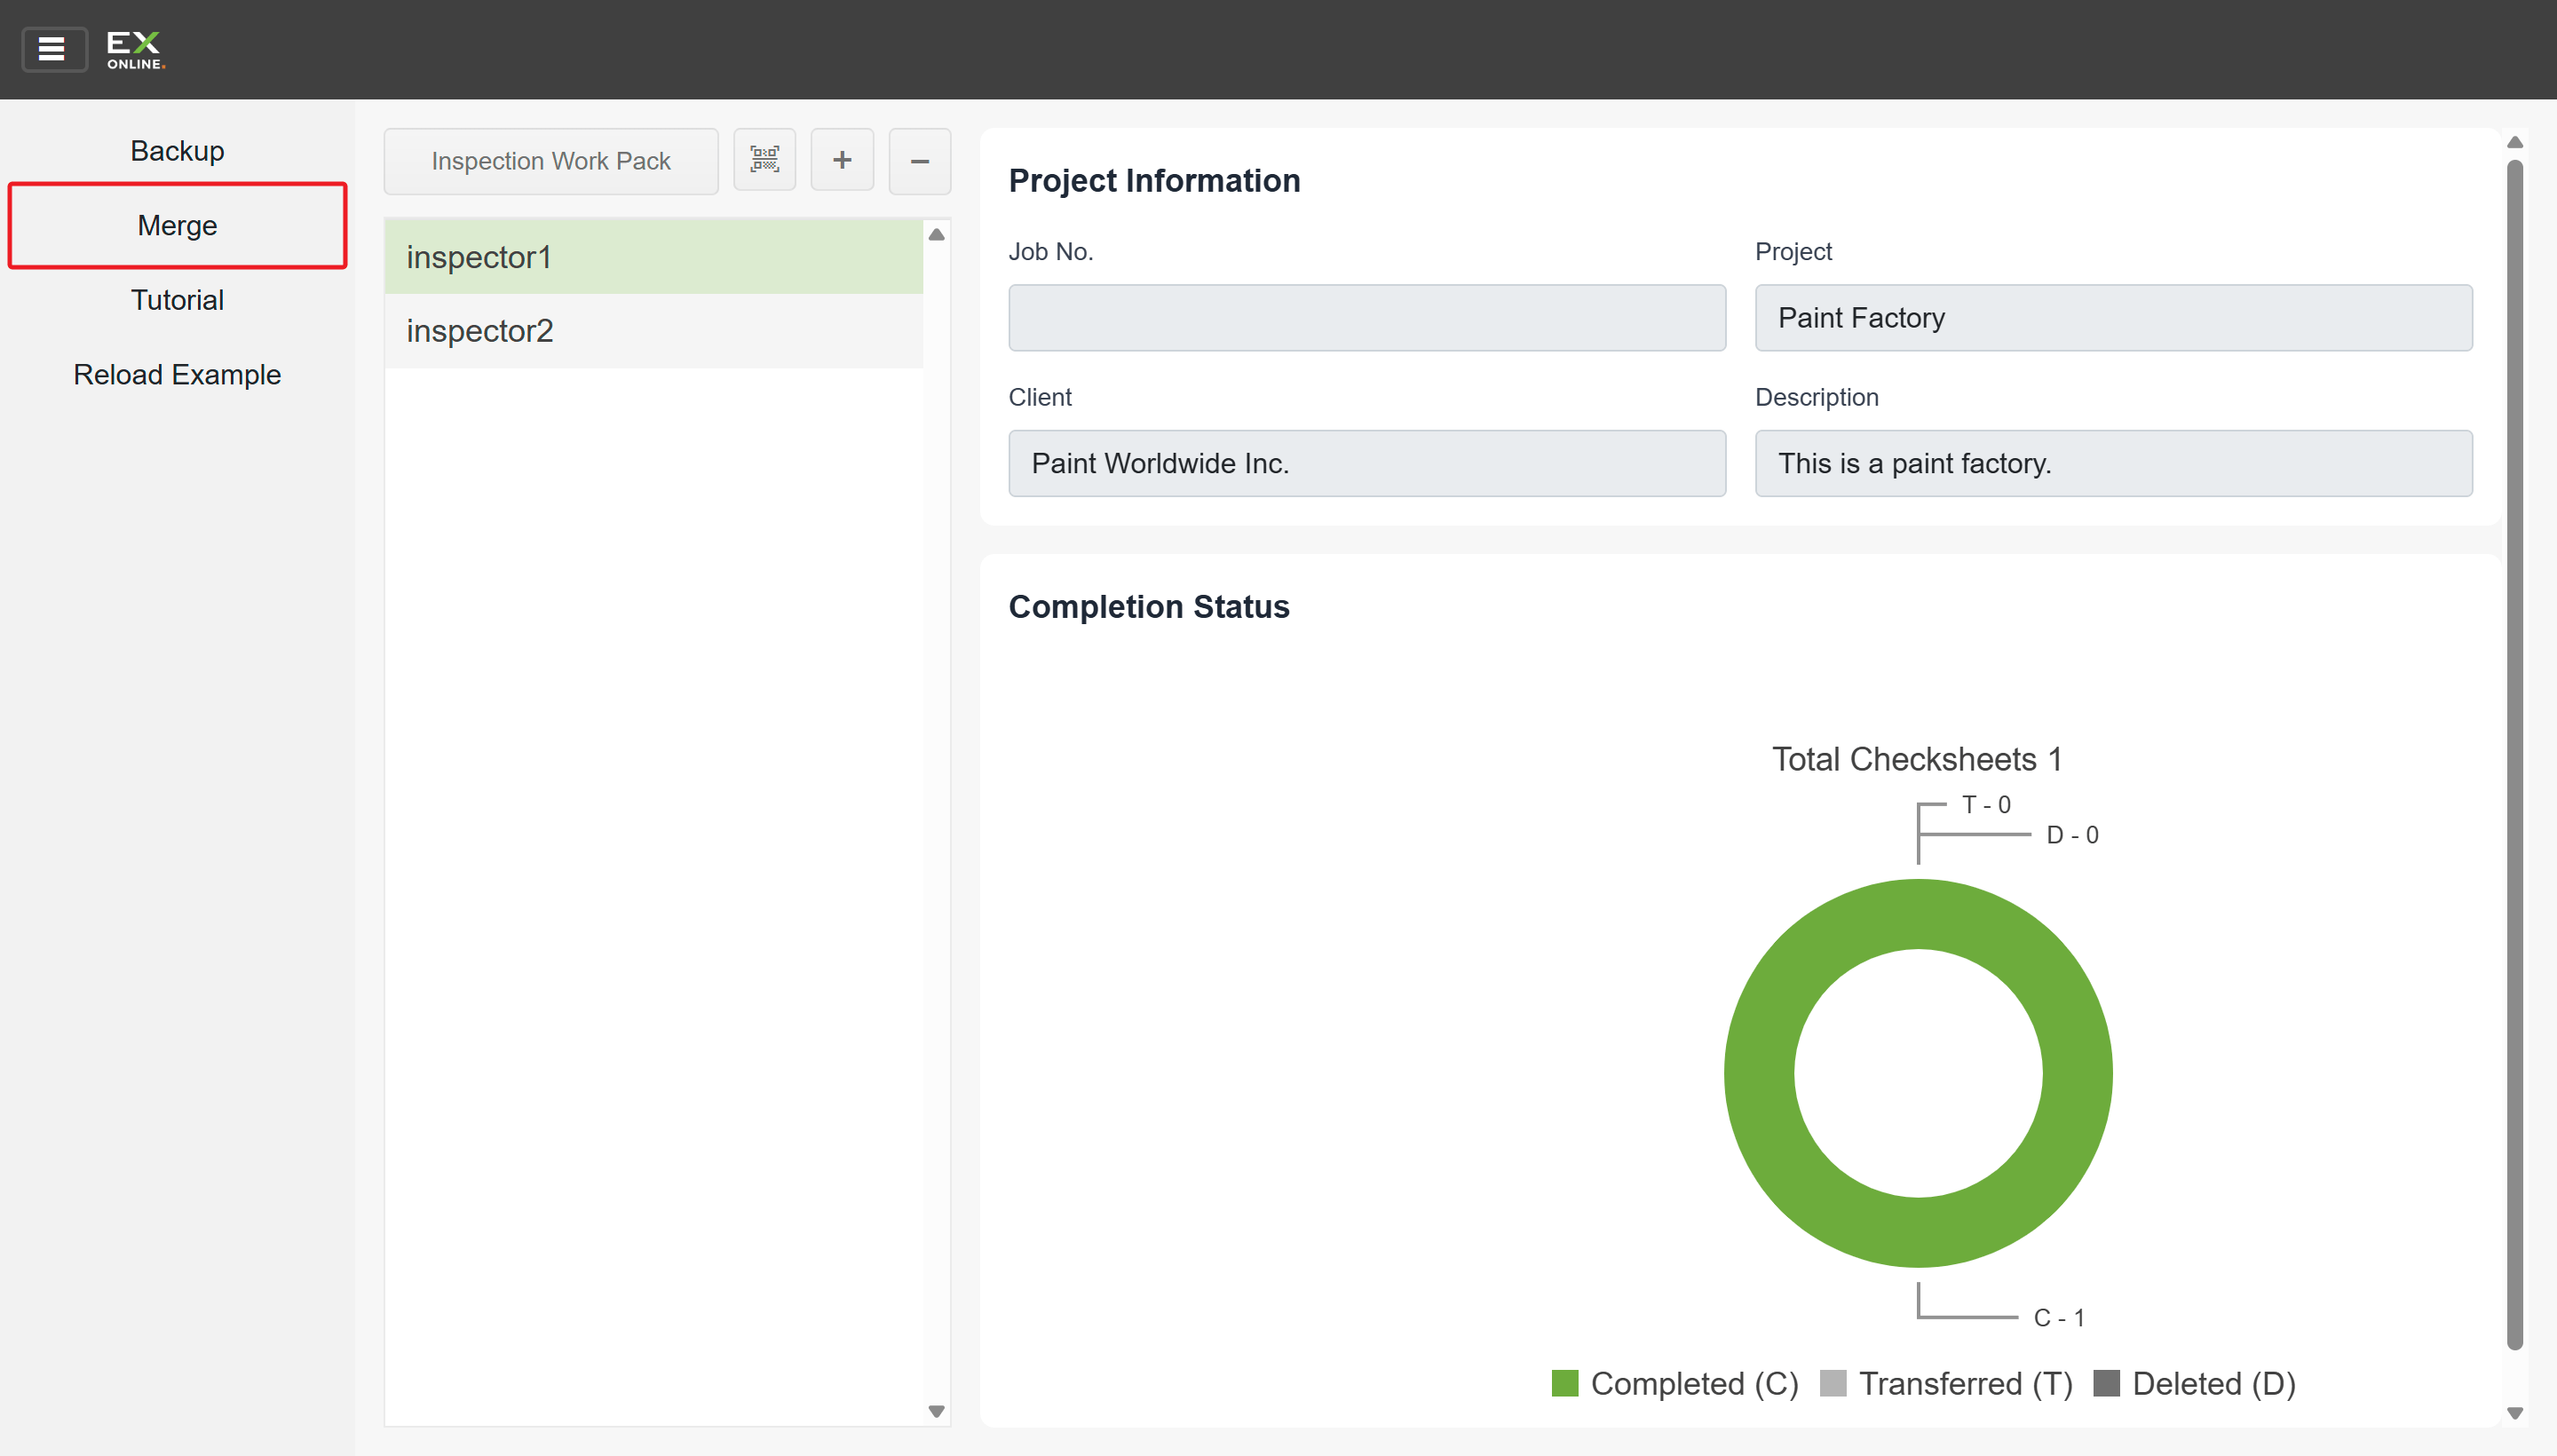Image resolution: width=2557 pixels, height=1456 pixels.
Task: Click the Project Information heading
Action: pyautogui.click(x=1154, y=180)
